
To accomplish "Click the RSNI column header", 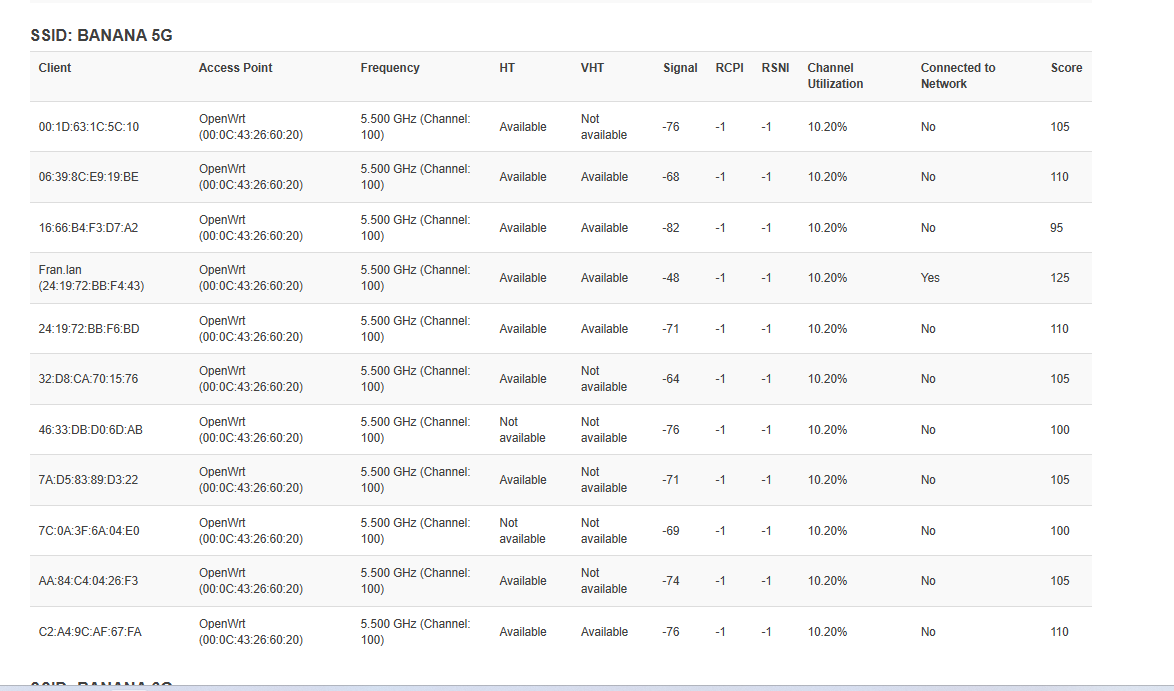I will (x=775, y=68).
